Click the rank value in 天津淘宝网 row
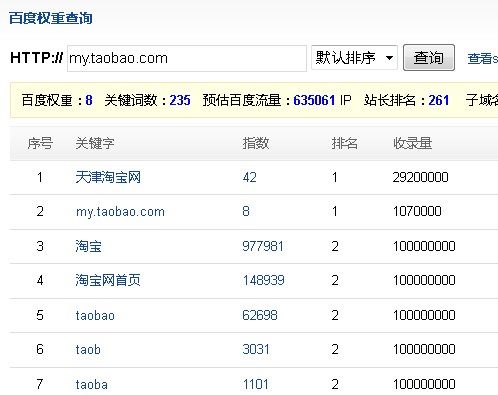This screenshot has height=395, width=498. tap(335, 177)
